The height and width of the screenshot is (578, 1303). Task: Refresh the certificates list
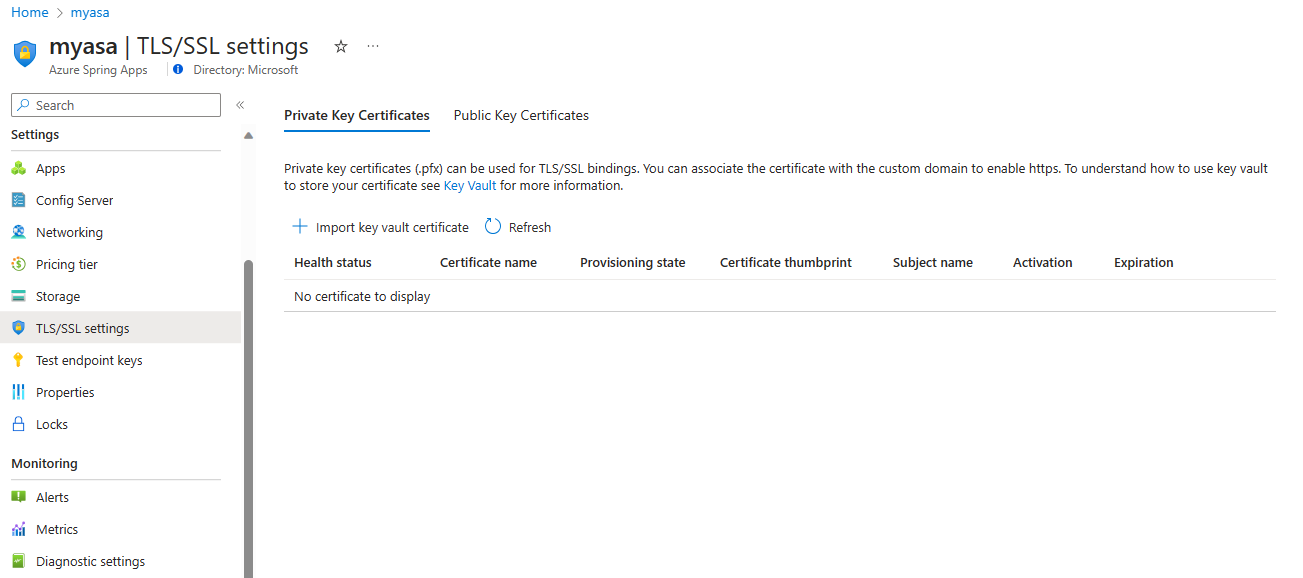pos(517,227)
